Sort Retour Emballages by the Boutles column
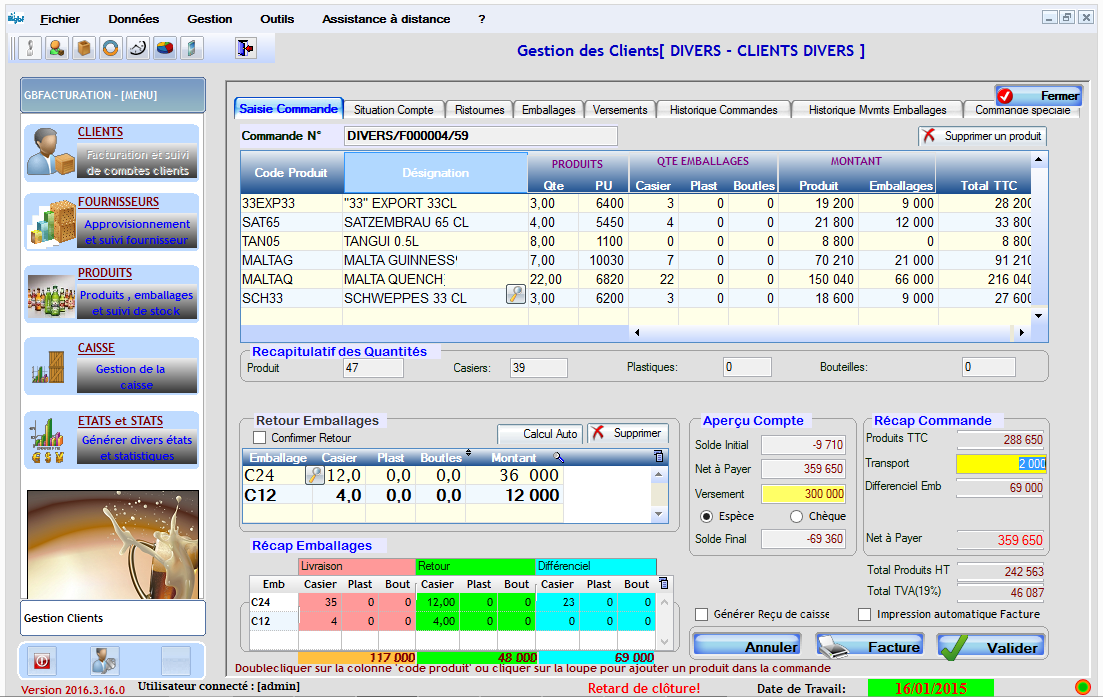This screenshot has height=697, width=1103. [441, 457]
